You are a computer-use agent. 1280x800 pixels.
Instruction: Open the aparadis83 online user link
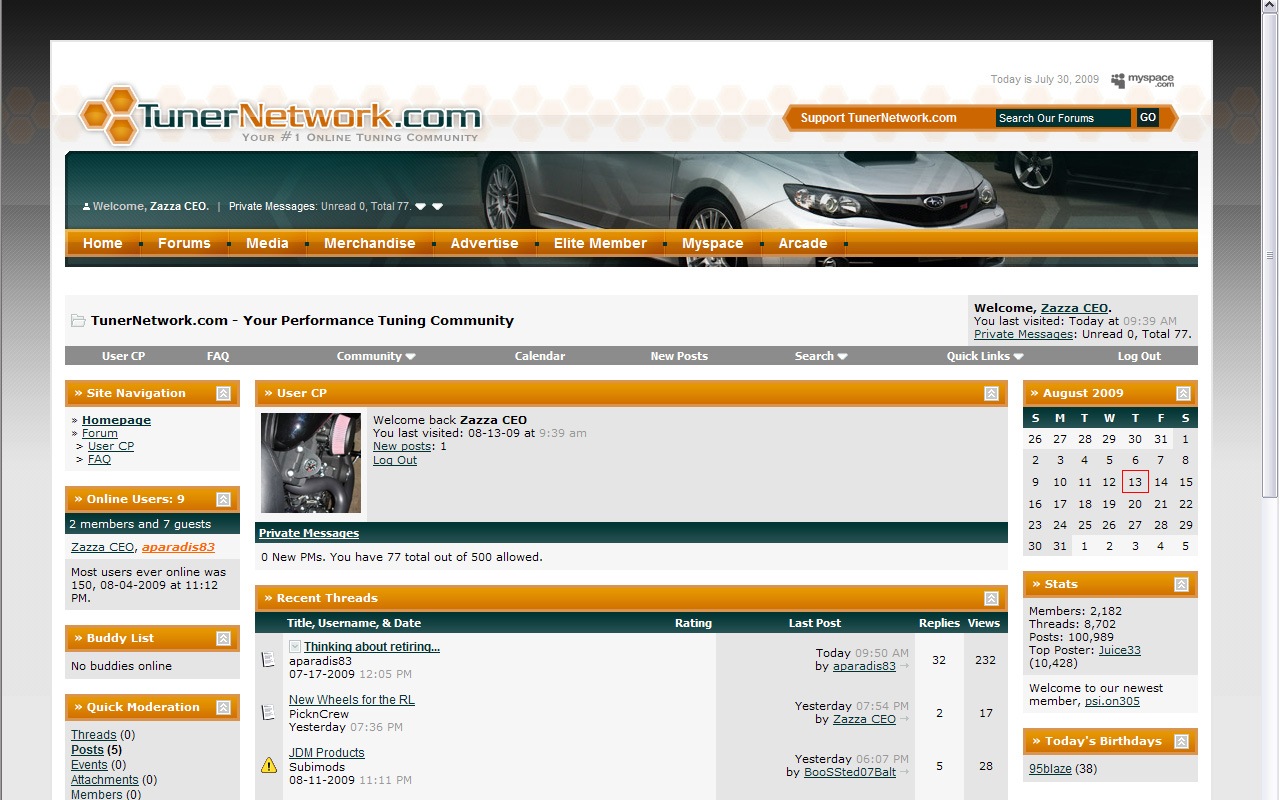click(178, 547)
